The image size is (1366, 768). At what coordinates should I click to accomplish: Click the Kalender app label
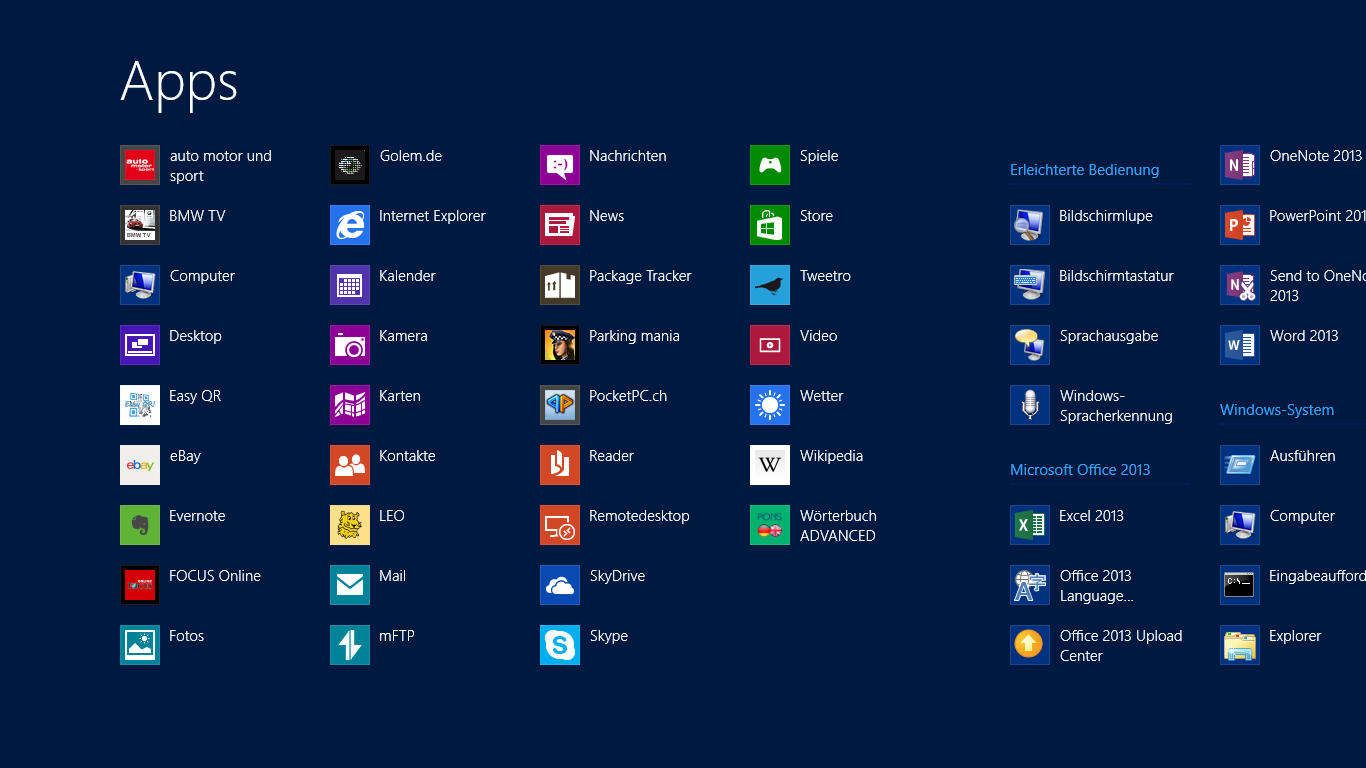pos(407,276)
